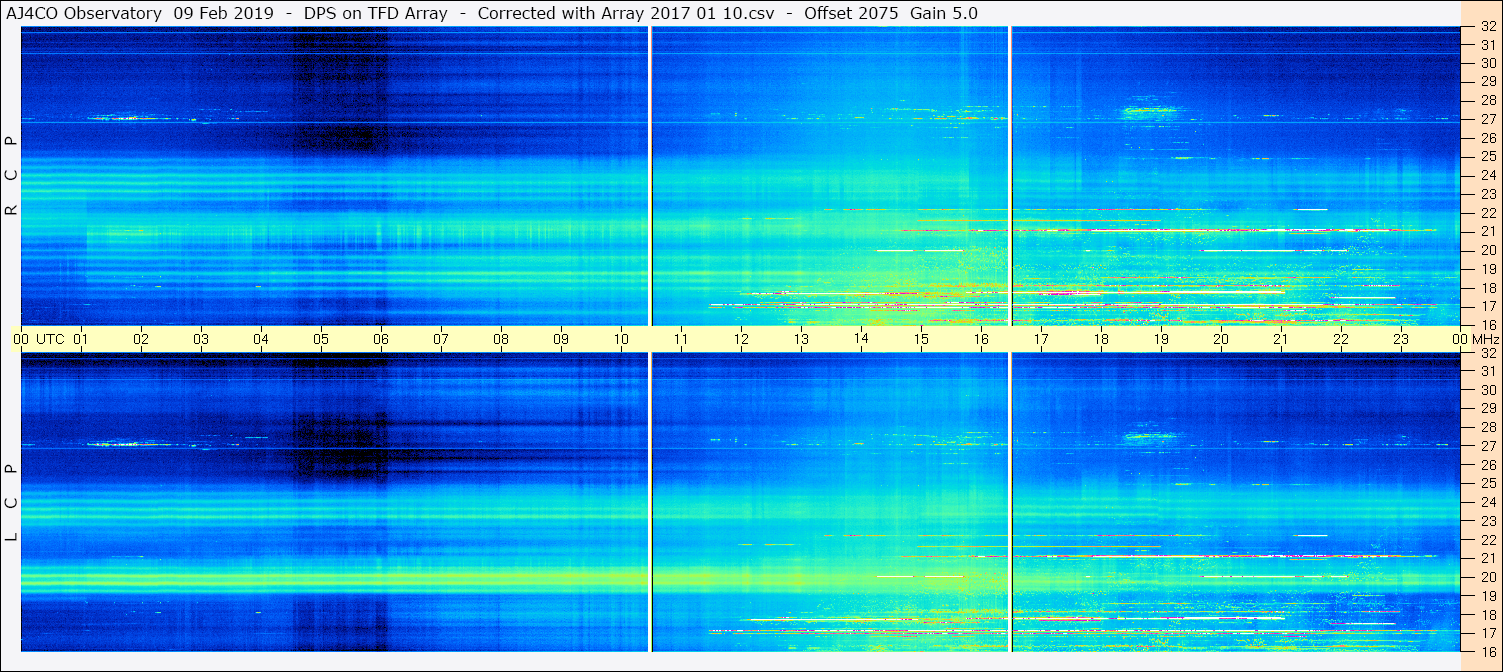Select 28 MHz on the RCP frequency scale
Screen dimensions: 1503x672
pyautogui.click(x=1487, y=100)
